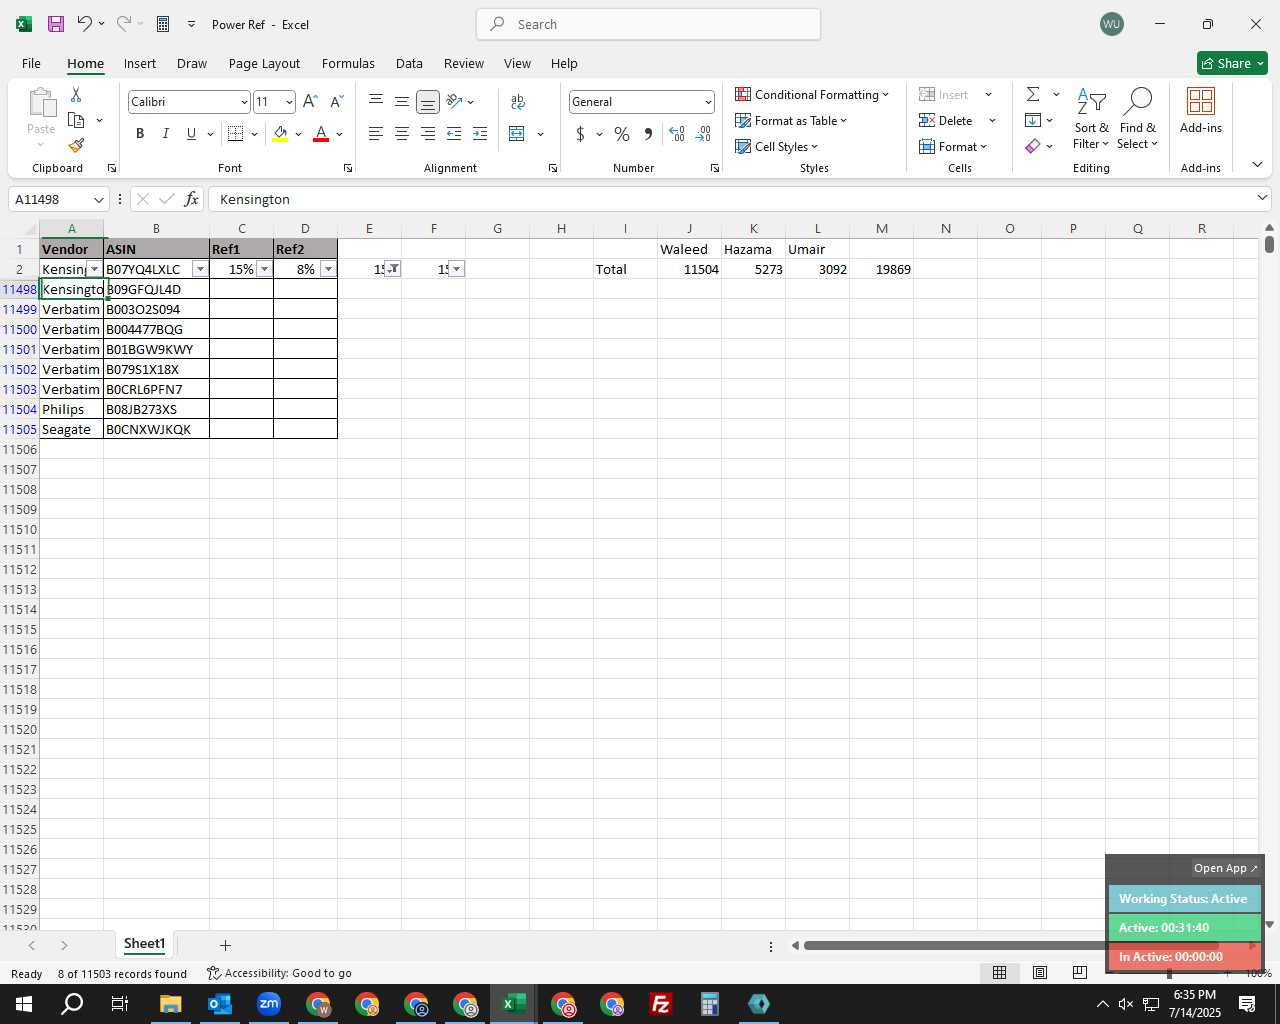Toggle Middle Align vertical alignment

point(402,101)
